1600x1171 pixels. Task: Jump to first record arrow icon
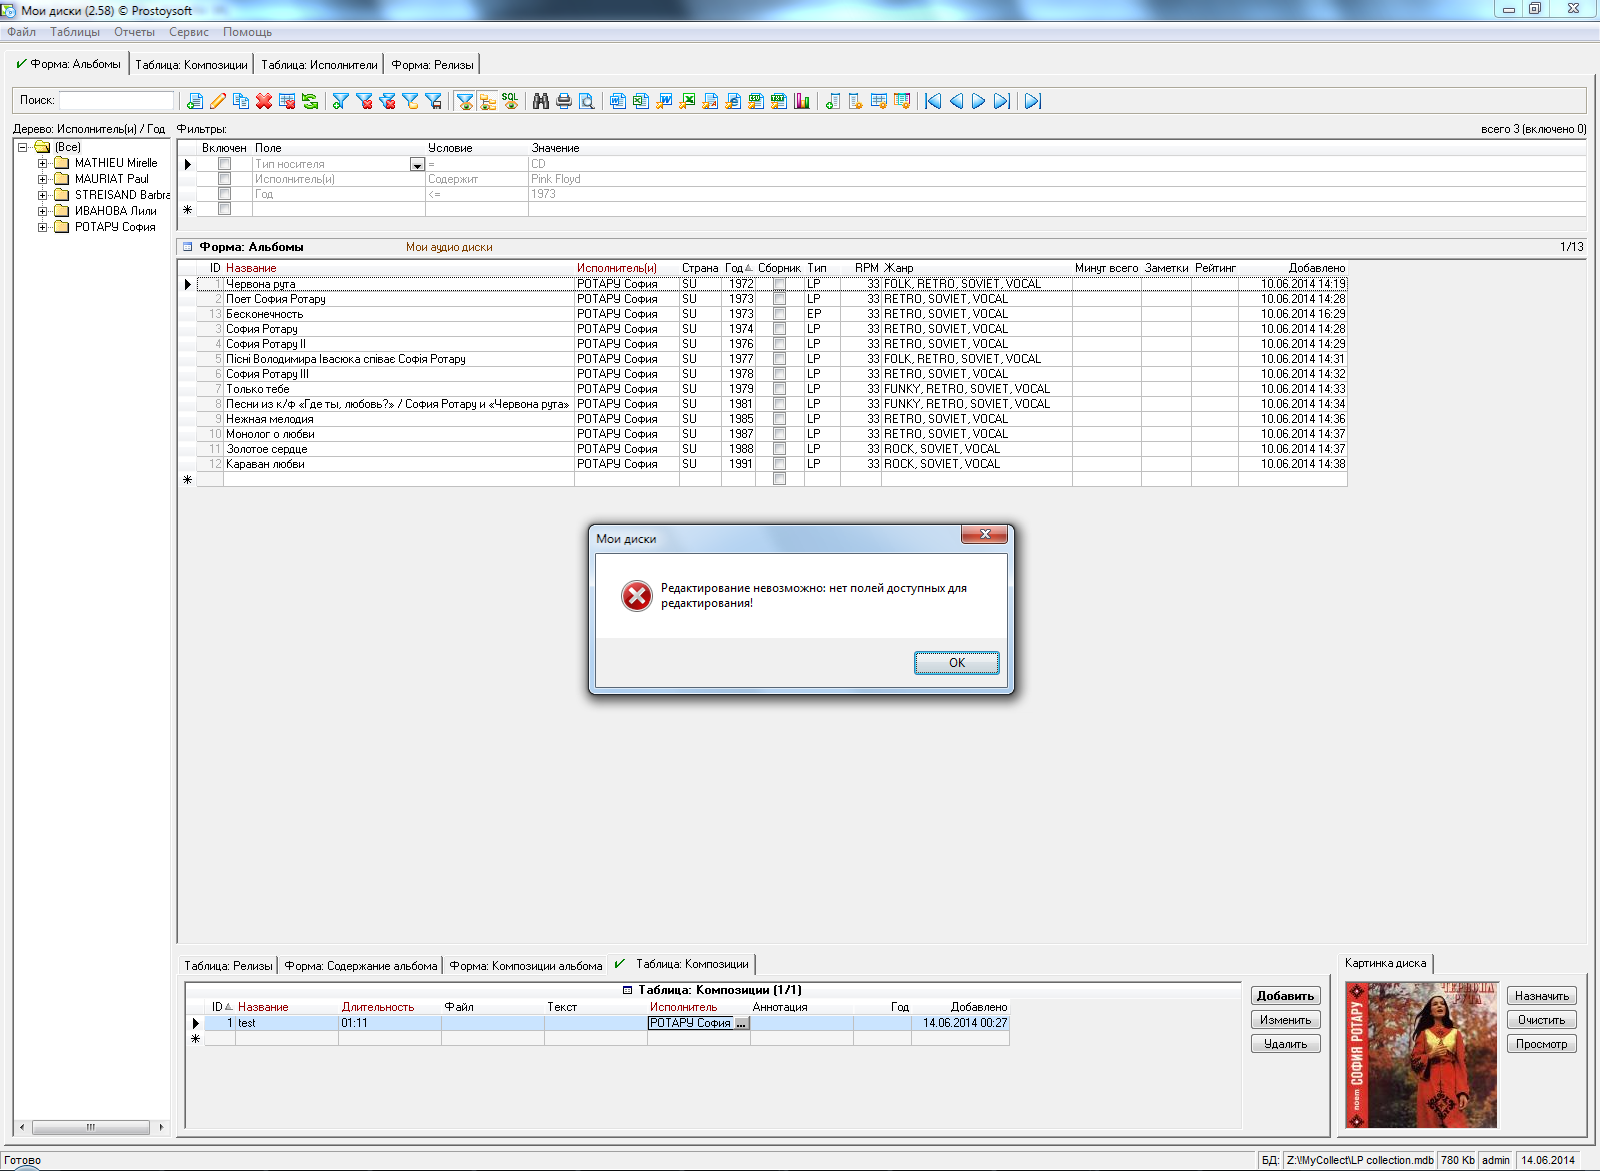(x=933, y=101)
